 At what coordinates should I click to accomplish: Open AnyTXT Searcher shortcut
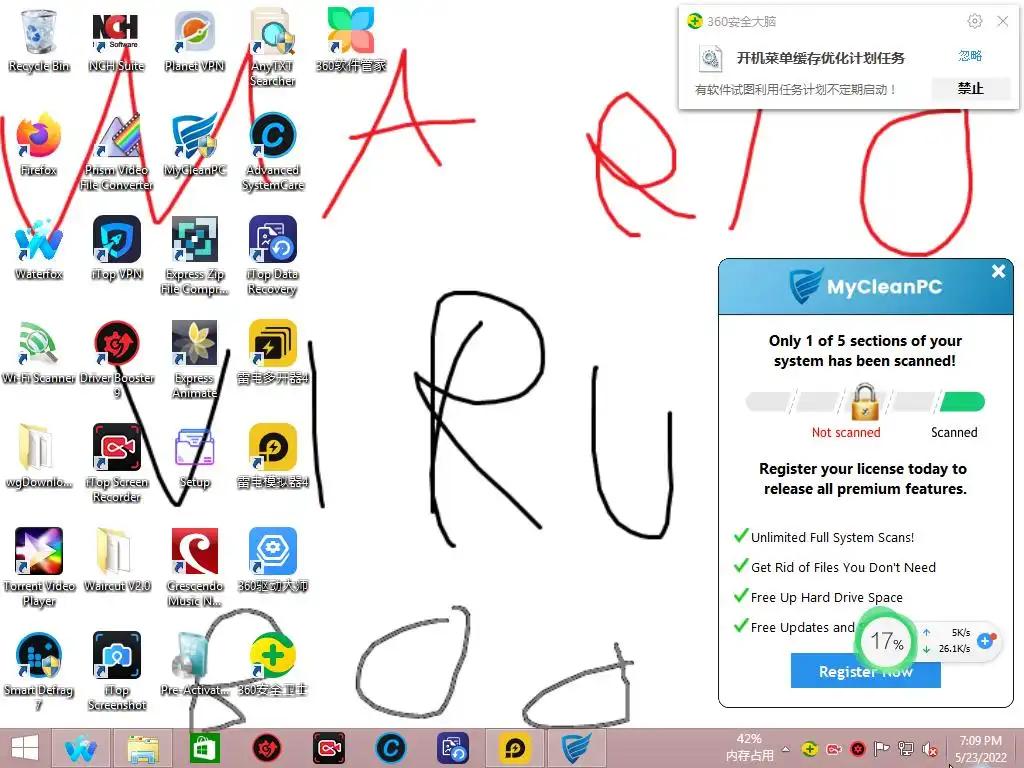pos(273,47)
